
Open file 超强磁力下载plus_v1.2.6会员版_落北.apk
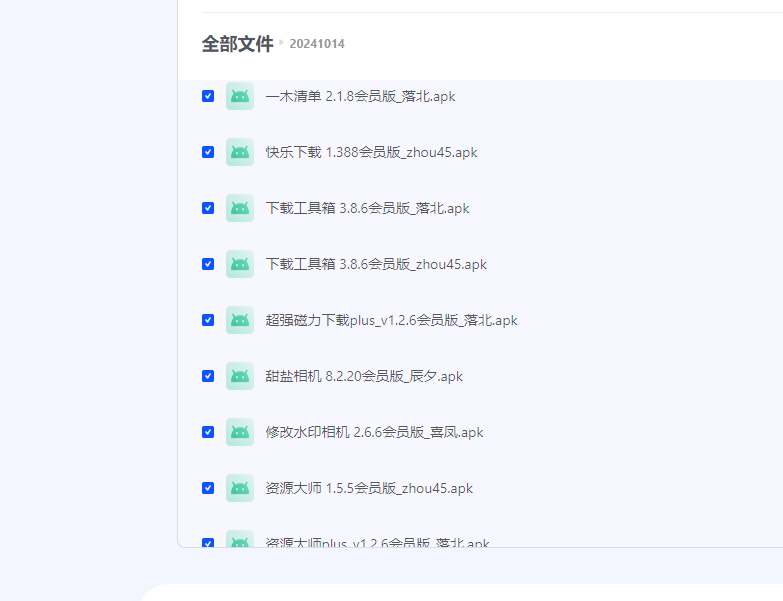click(x=392, y=319)
